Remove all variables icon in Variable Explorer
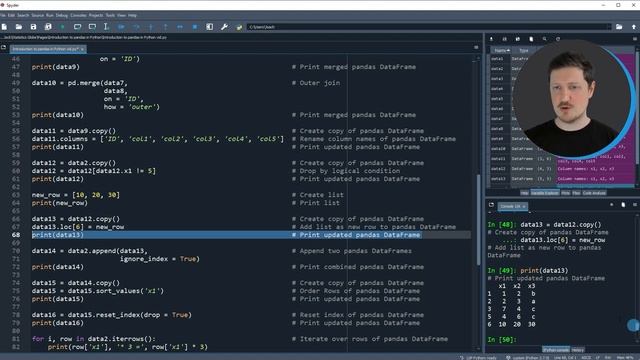The width and height of the screenshot is (640, 360). click(531, 39)
